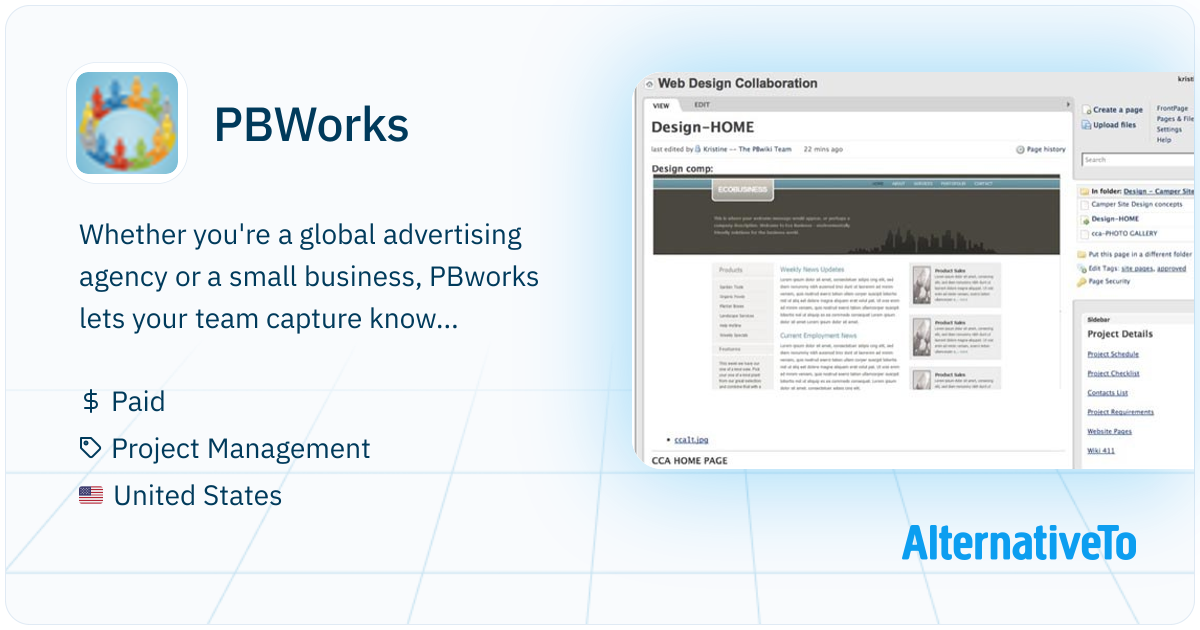Click the Project Details sidebar heading
The image size is (1200, 630).
(x=1120, y=334)
